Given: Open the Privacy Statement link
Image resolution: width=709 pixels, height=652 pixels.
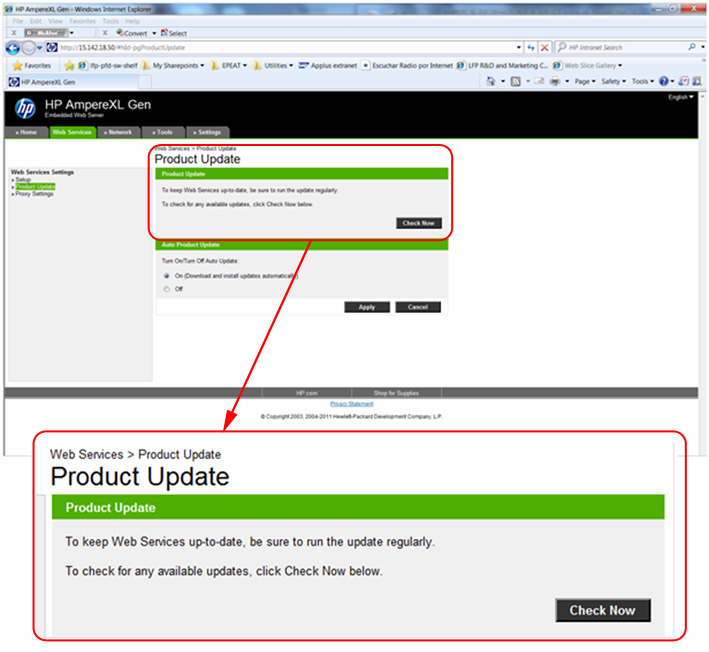Looking at the screenshot, I should [x=352, y=404].
